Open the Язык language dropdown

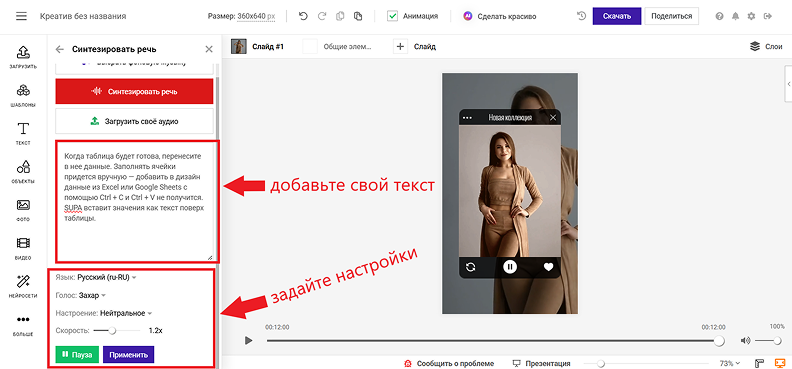pyautogui.click(x=107, y=277)
